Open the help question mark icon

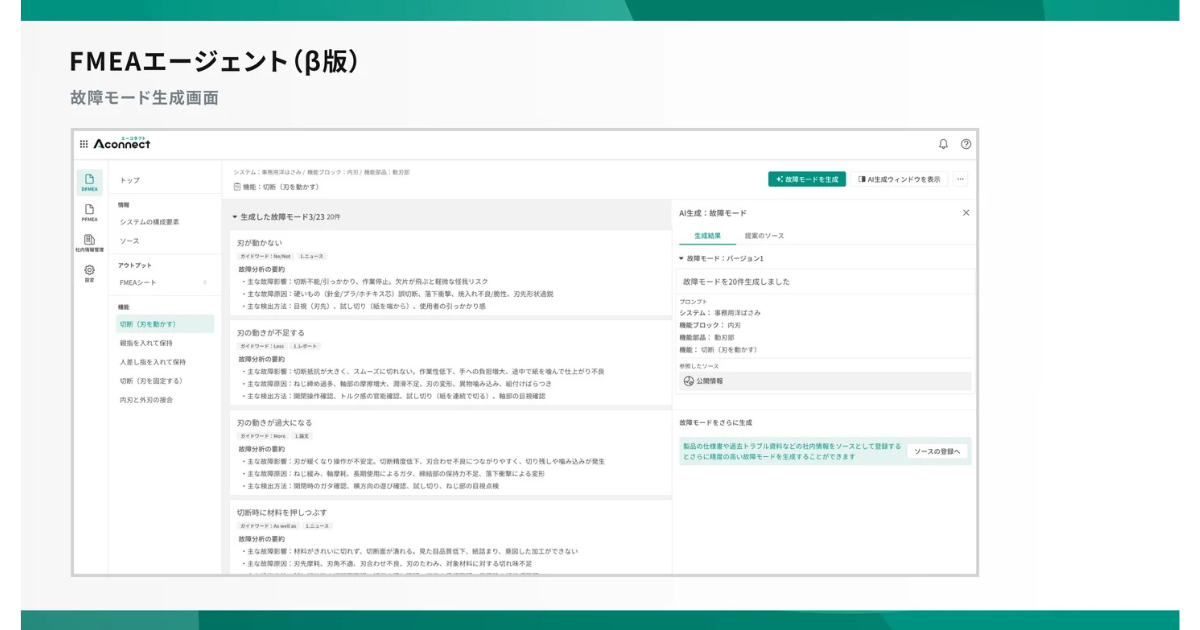pyautogui.click(x=966, y=144)
